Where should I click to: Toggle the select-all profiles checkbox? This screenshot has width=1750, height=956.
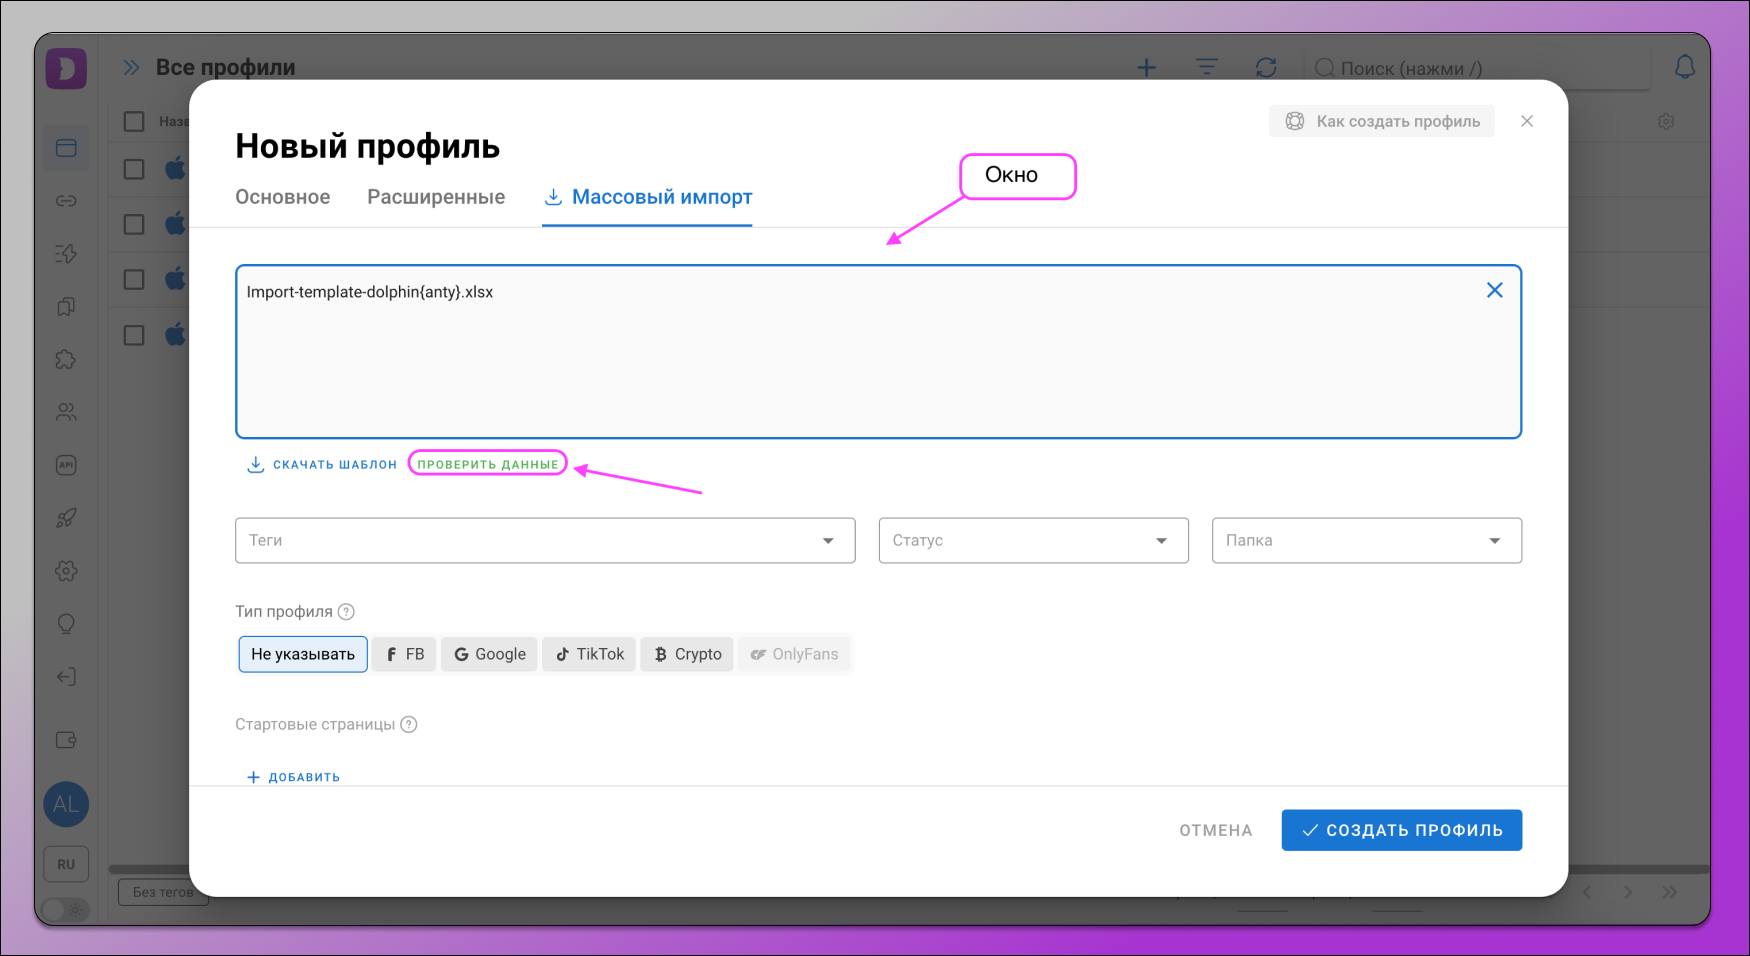pyautogui.click(x=134, y=121)
